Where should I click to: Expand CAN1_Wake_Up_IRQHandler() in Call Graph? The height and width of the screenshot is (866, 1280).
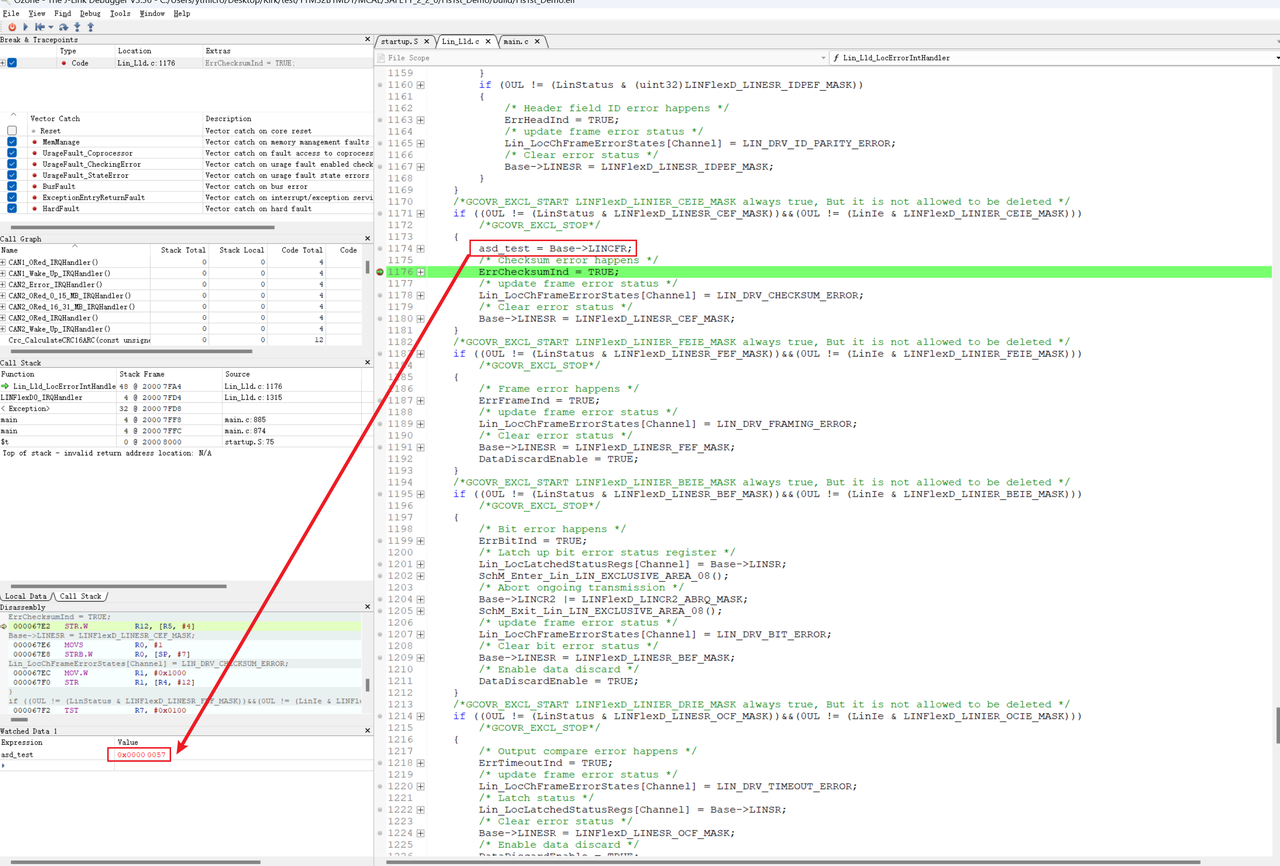tap(3, 273)
